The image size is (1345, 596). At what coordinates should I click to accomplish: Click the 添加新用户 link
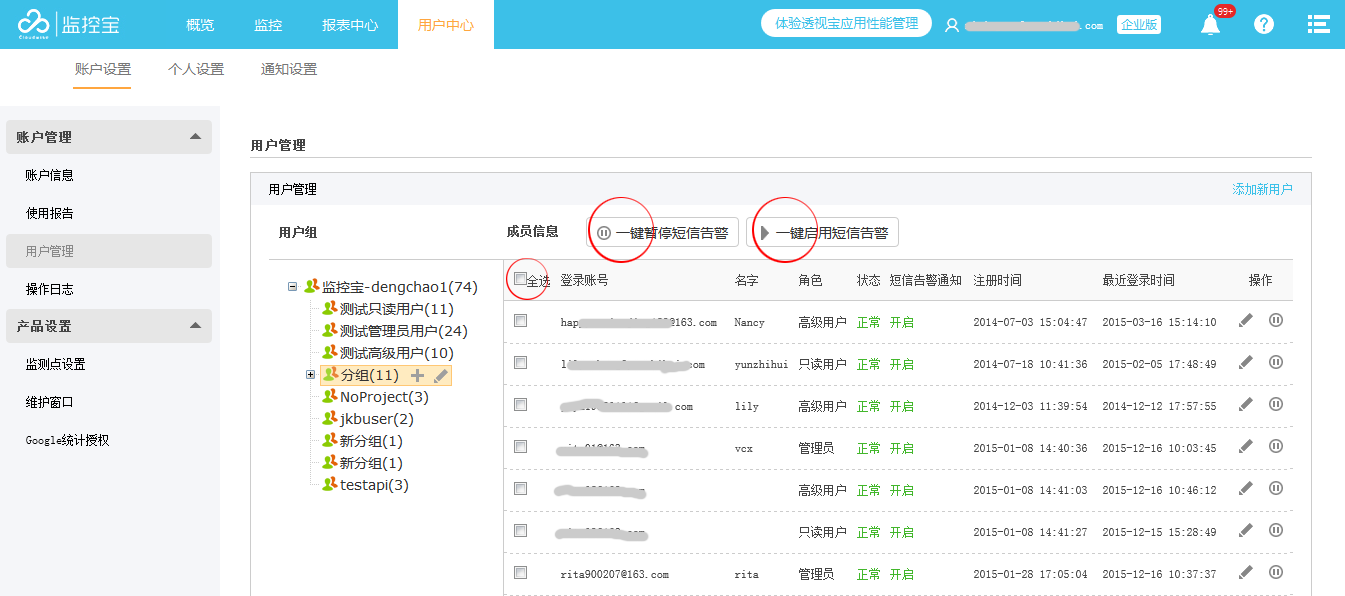pos(1262,189)
